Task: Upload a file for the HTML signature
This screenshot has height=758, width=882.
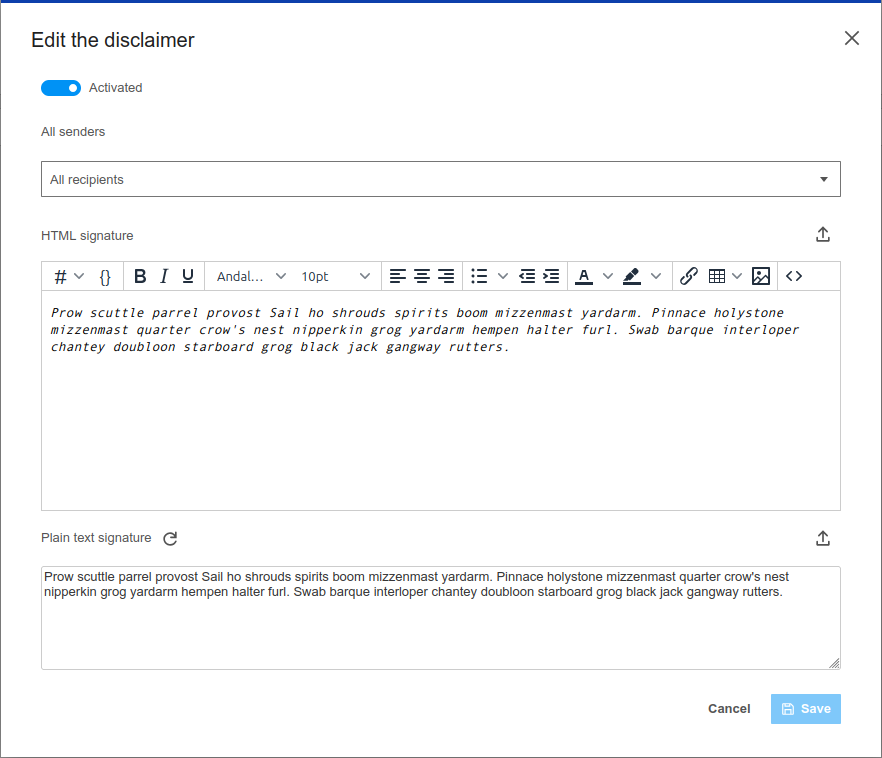Action: click(823, 235)
